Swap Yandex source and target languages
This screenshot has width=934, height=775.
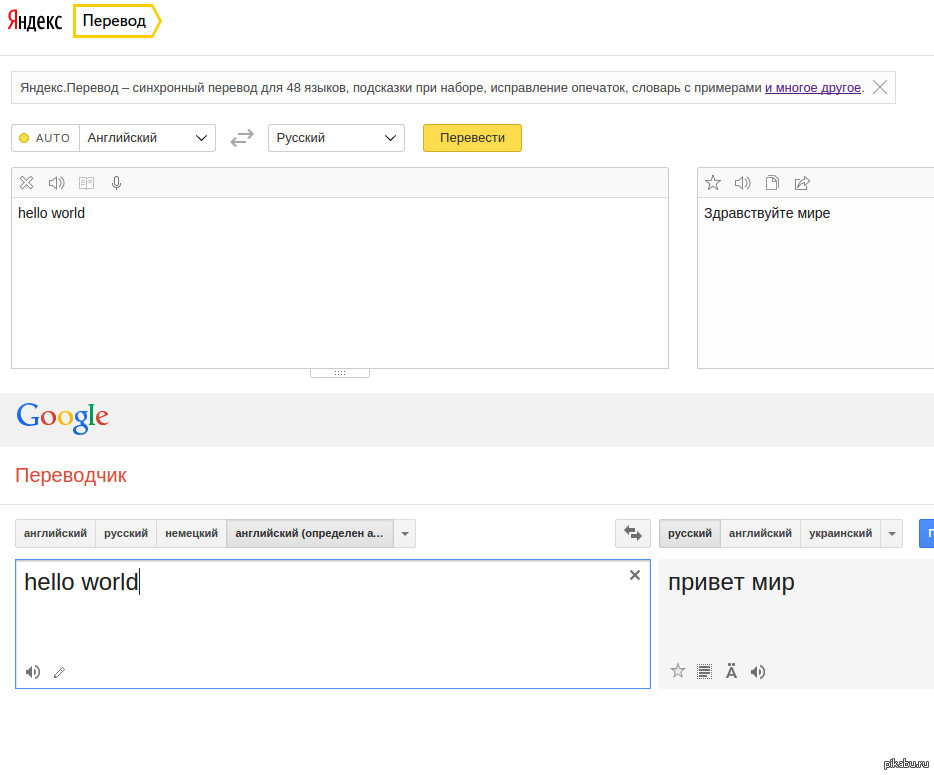pyautogui.click(x=242, y=138)
